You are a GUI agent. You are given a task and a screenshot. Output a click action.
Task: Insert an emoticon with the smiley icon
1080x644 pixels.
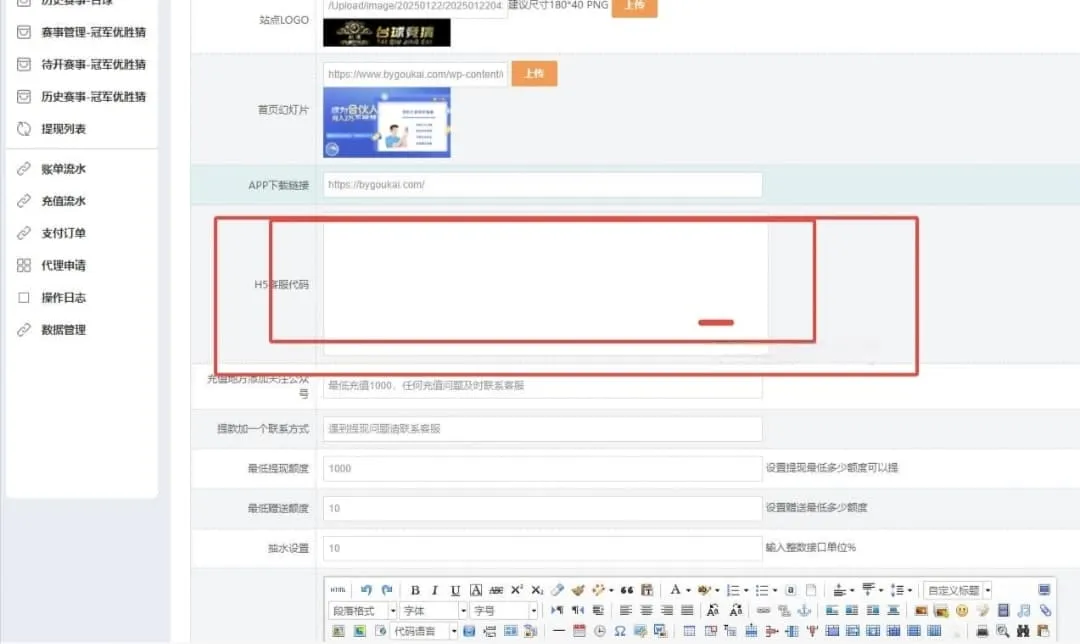point(962,610)
